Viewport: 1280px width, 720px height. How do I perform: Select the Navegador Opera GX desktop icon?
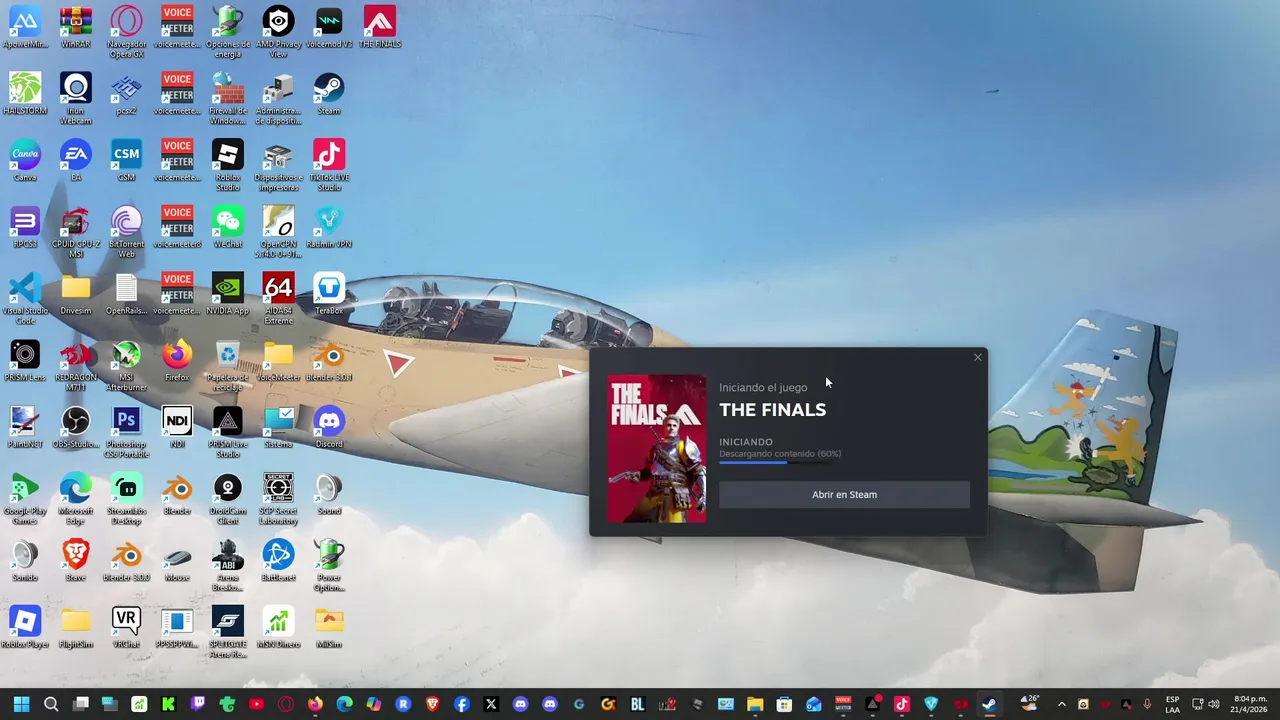coord(126,32)
